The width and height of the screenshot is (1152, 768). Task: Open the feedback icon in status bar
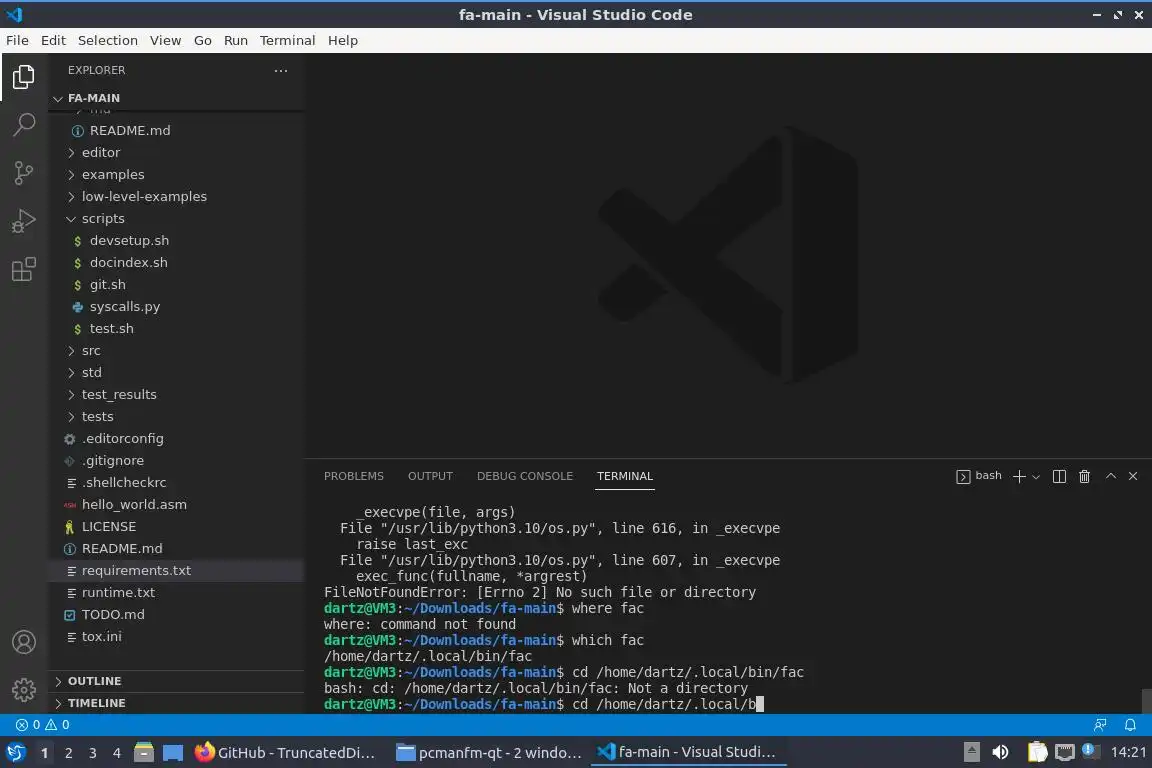(1100, 725)
